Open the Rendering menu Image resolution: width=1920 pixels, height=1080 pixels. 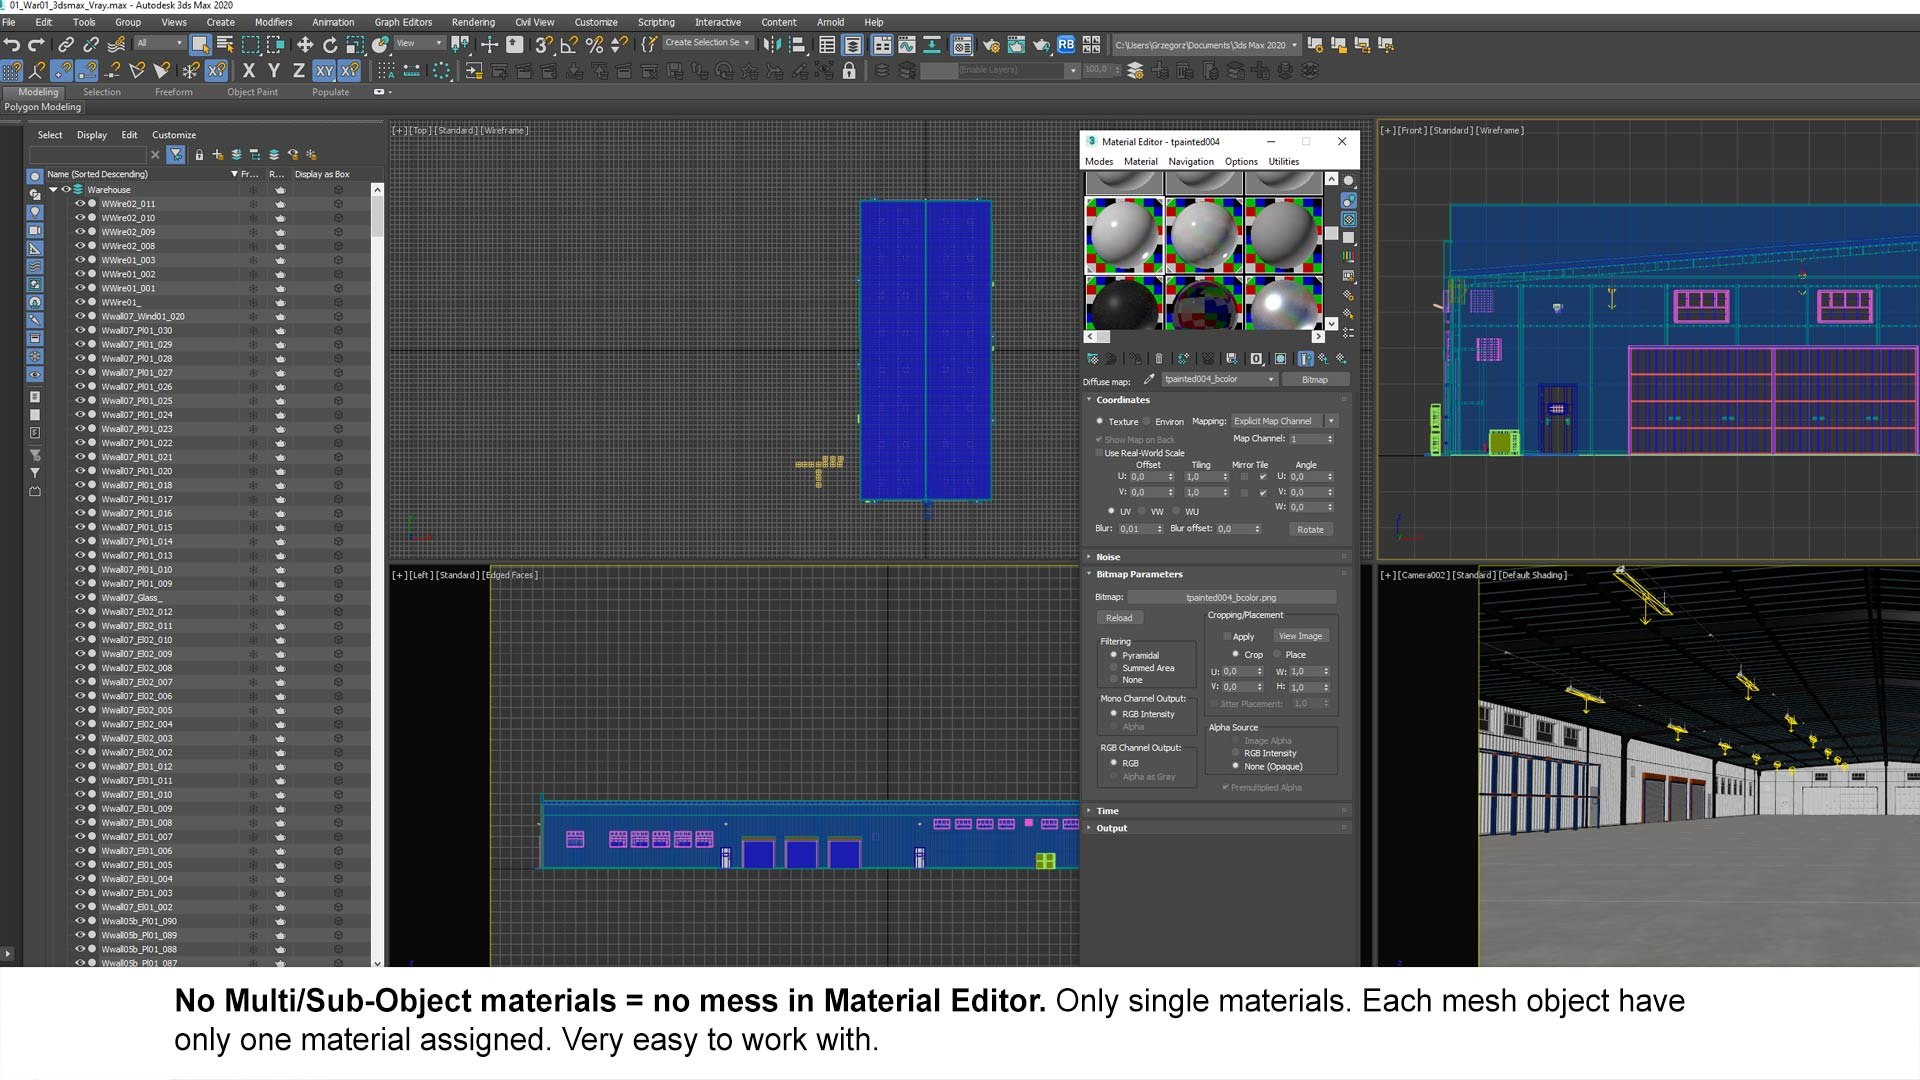472,22
